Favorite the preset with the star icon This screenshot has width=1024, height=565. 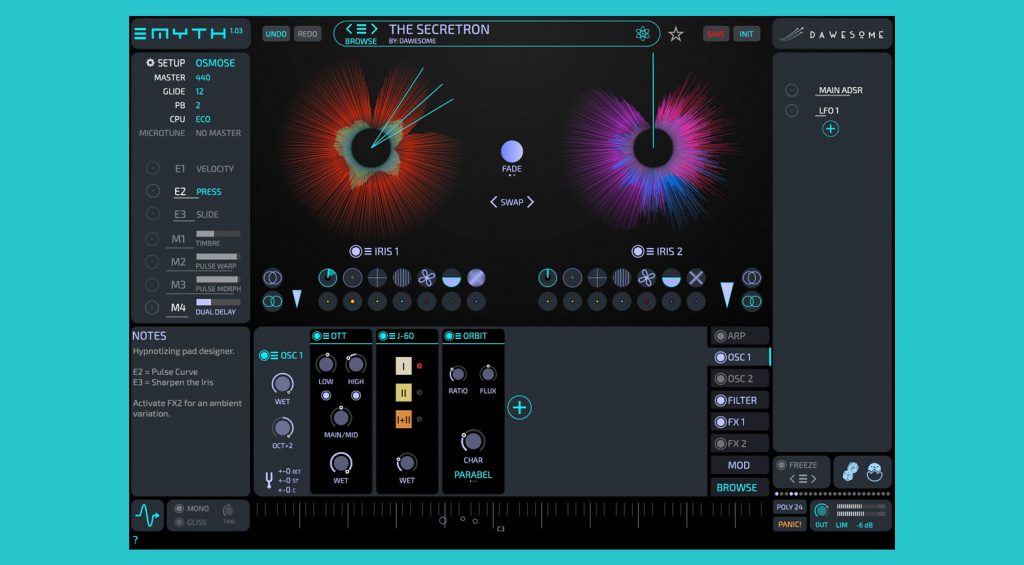click(676, 34)
